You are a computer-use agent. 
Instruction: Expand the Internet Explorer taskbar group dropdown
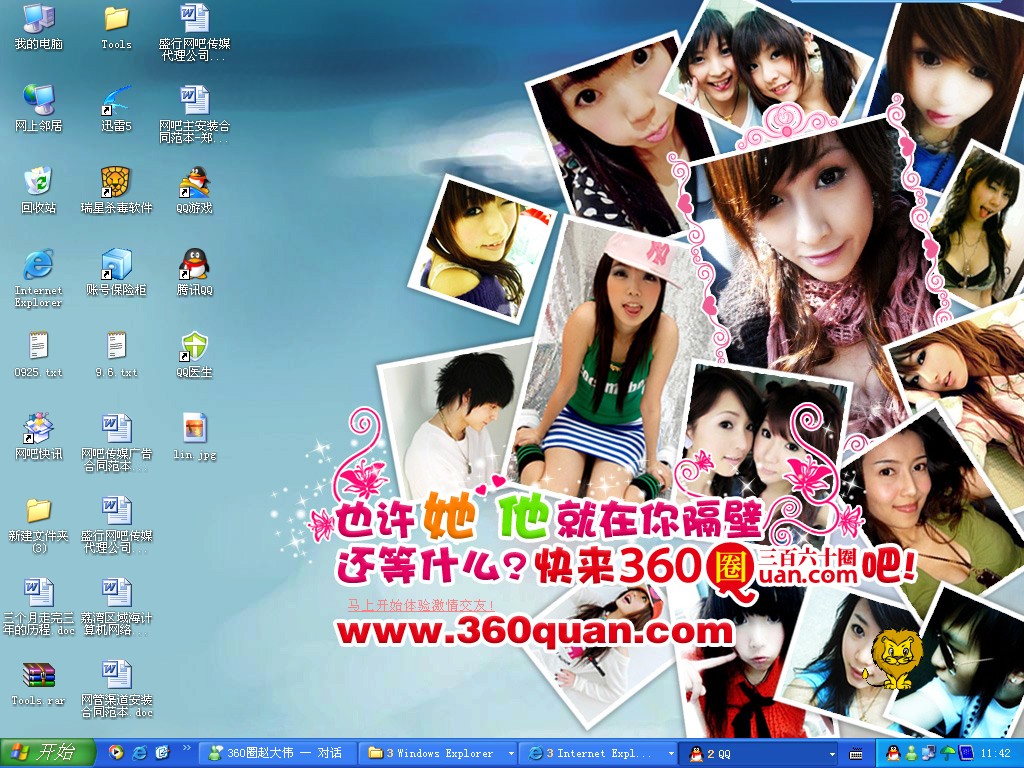(x=671, y=753)
